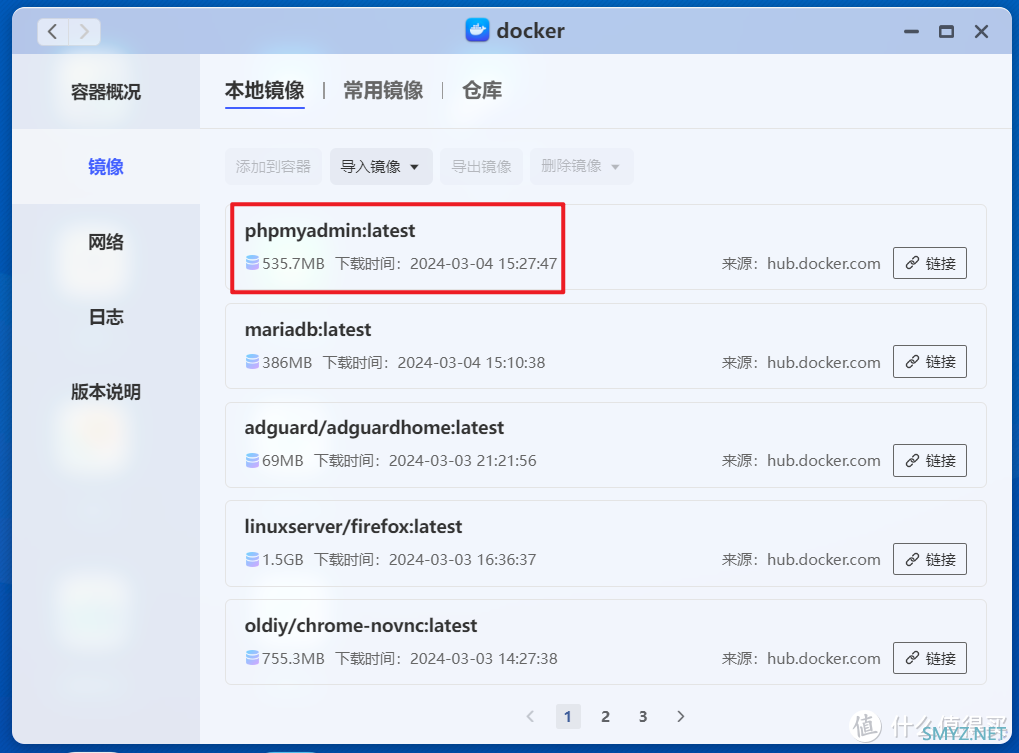Click 链接 for adguard/adguardhome:latest
The image size is (1019, 753).
929,461
